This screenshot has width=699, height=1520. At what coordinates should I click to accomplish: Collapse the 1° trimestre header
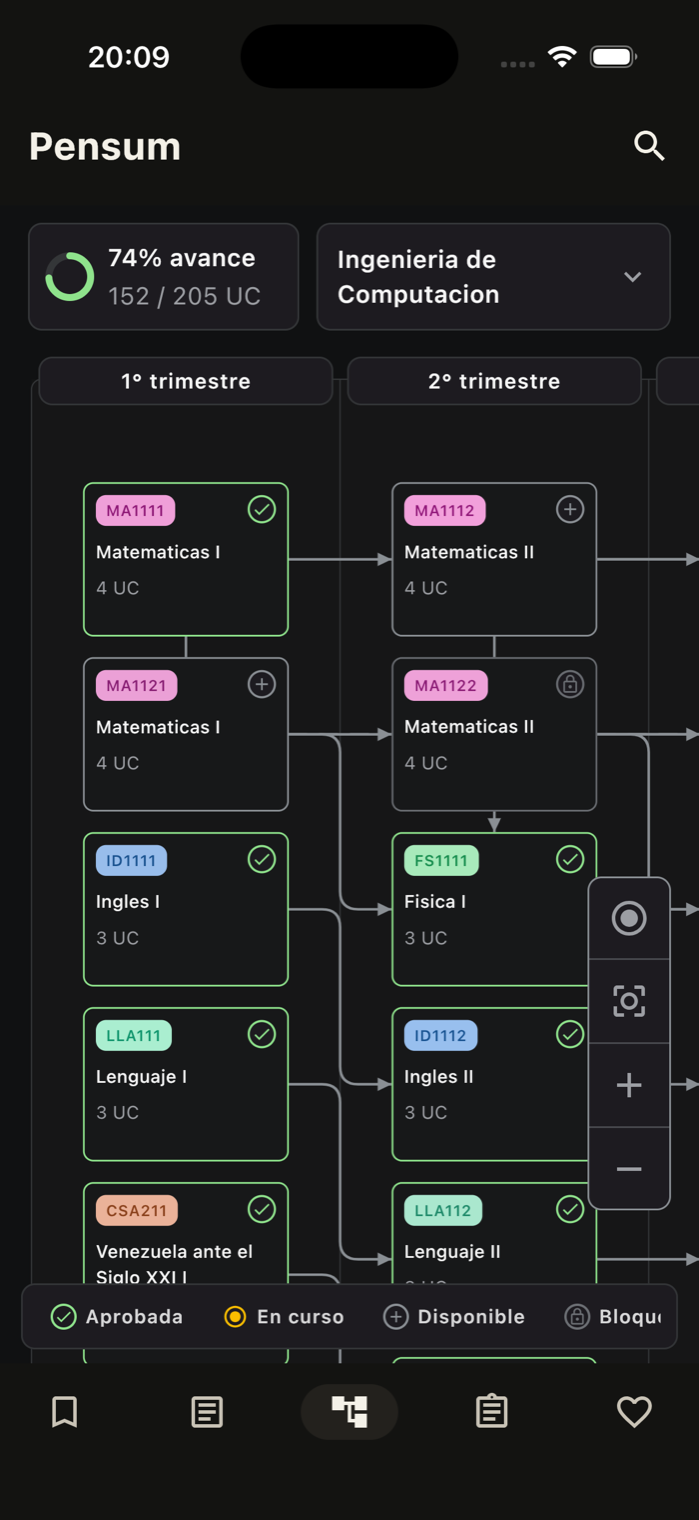click(x=186, y=381)
